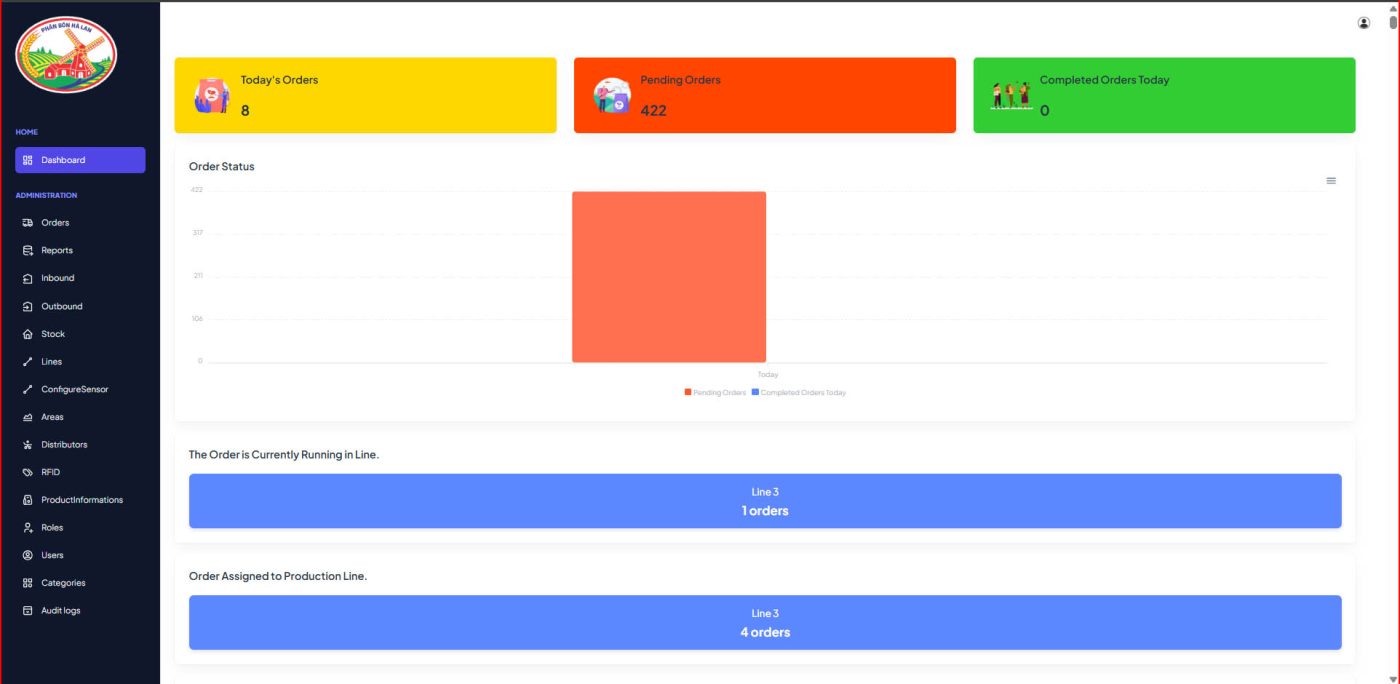Image resolution: width=1400 pixels, height=684 pixels.
Task: Click the Reports icon in sidebar
Action: [28, 251]
